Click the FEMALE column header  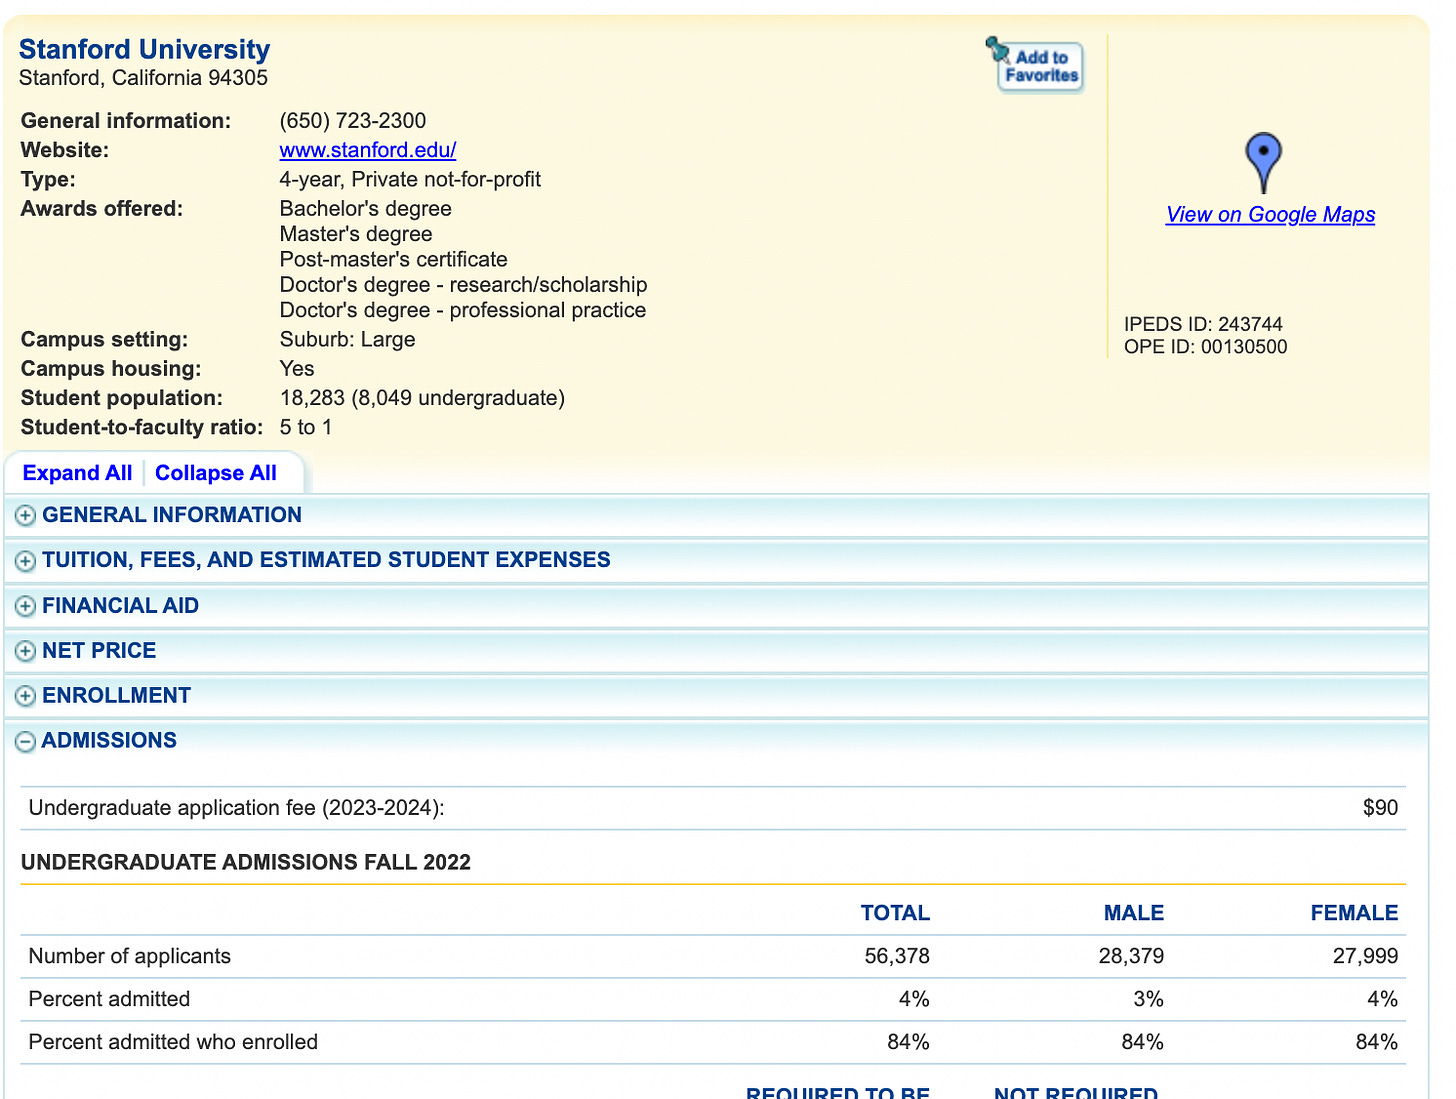click(1355, 913)
